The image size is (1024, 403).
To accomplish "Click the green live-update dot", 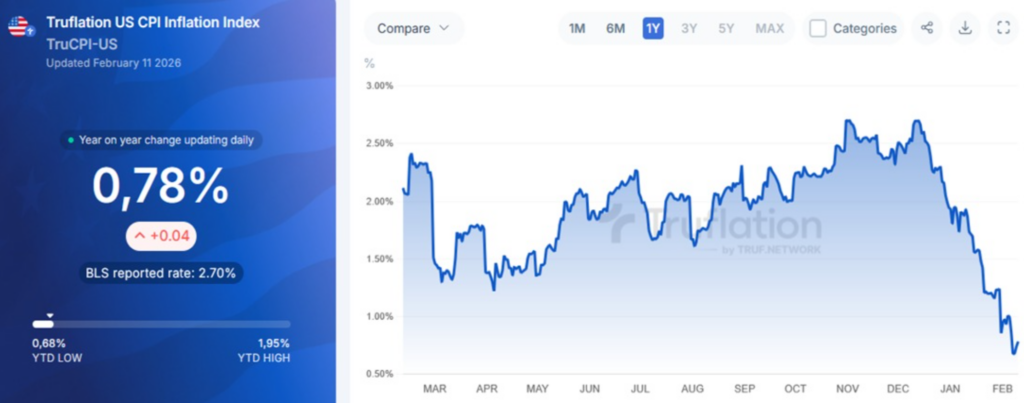I will [70, 141].
